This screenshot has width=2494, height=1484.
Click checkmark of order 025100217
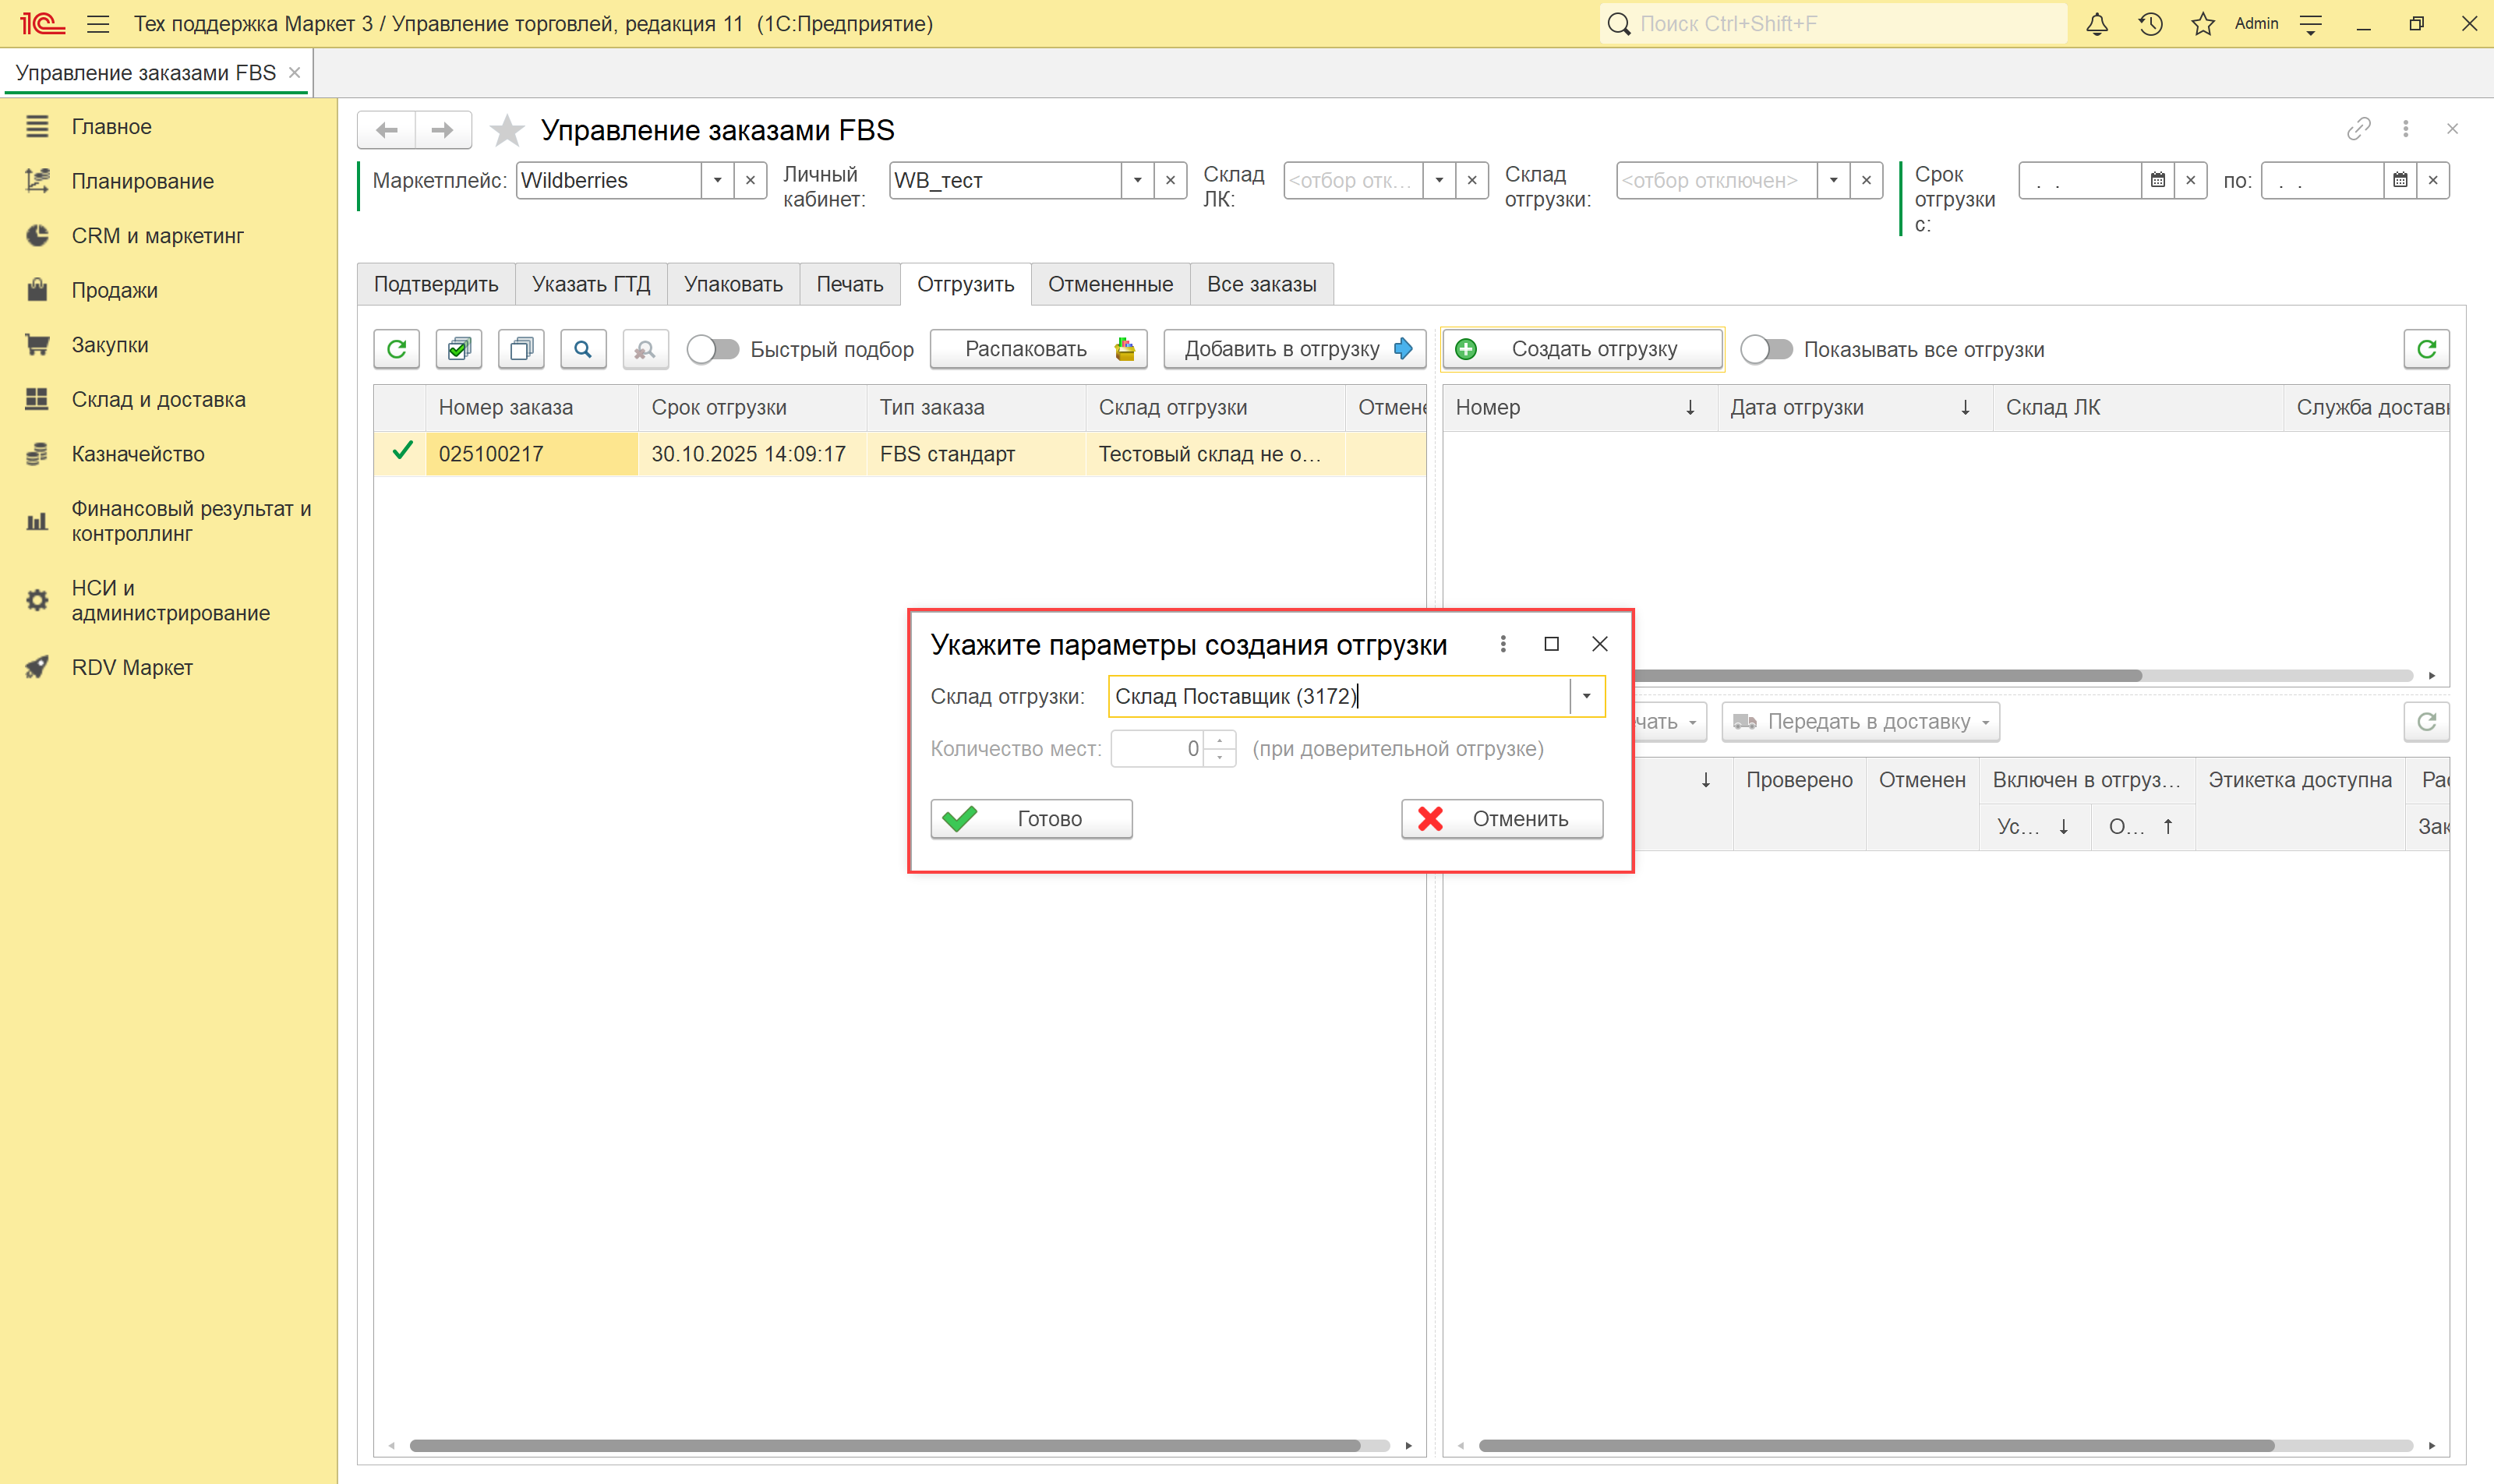tap(402, 452)
